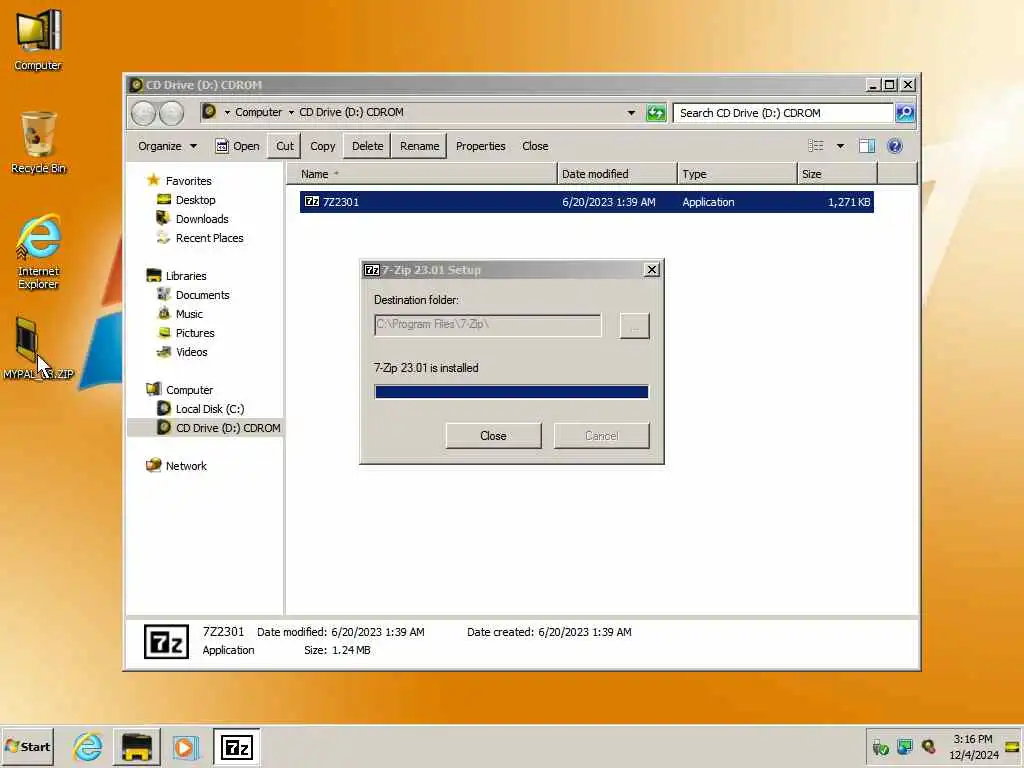Screen dimensions: 1024x768
Task: Open the file explorer taskbar button
Action: [136, 746]
